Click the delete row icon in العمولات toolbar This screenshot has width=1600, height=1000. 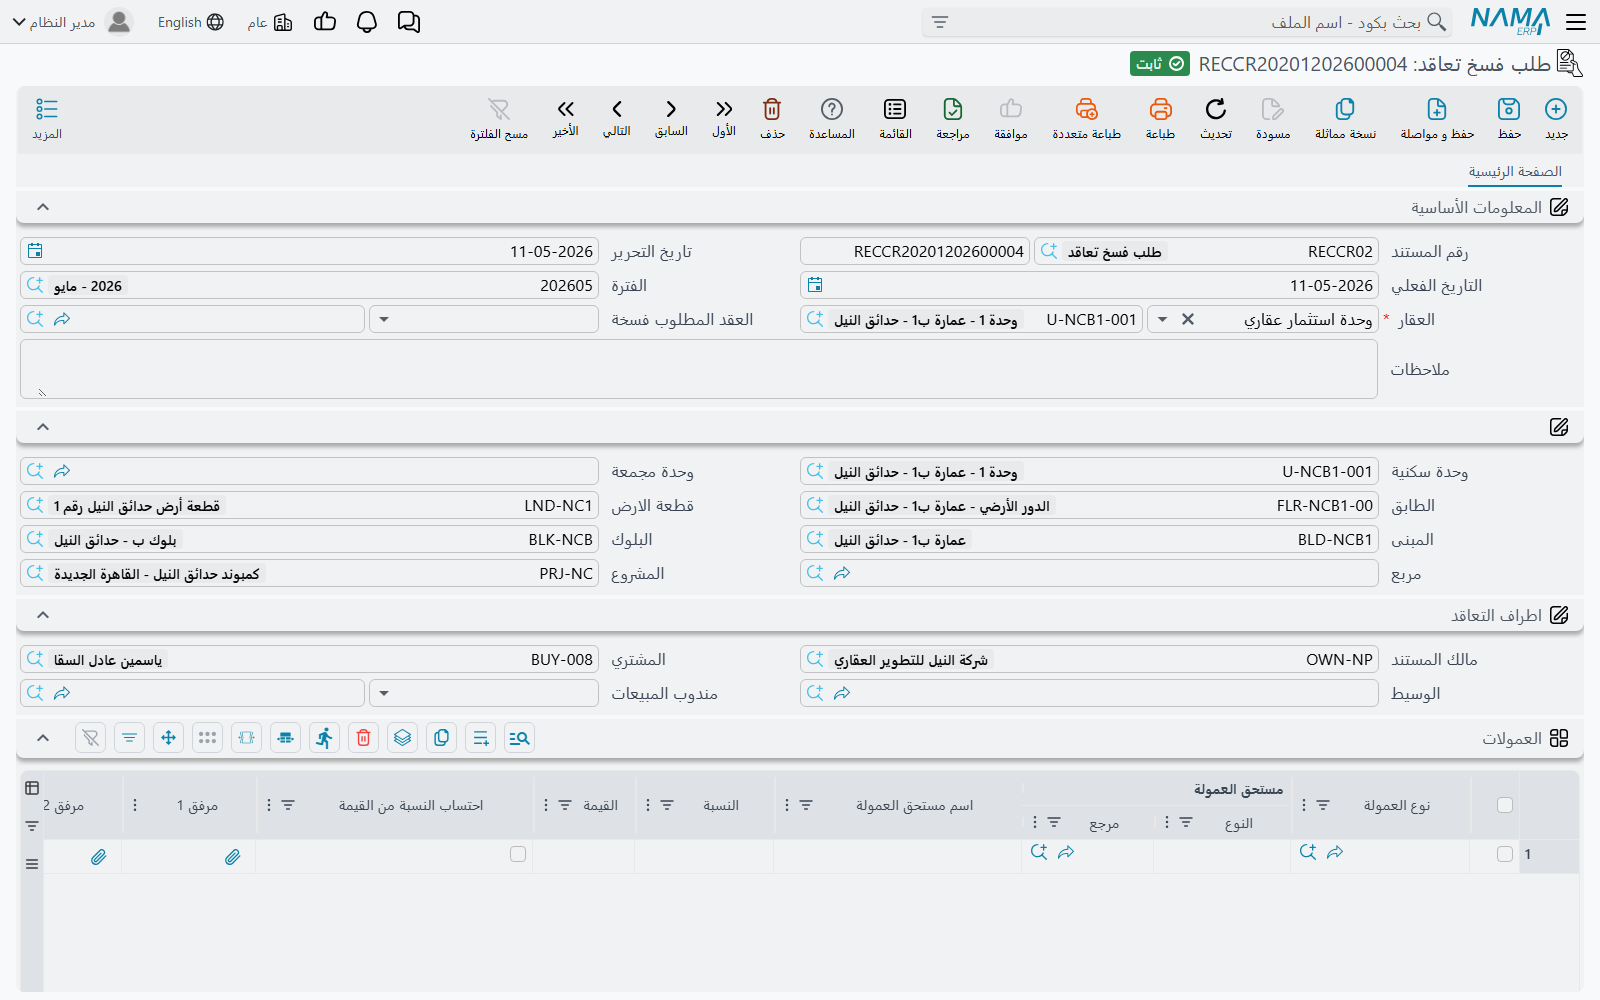point(364,738)
